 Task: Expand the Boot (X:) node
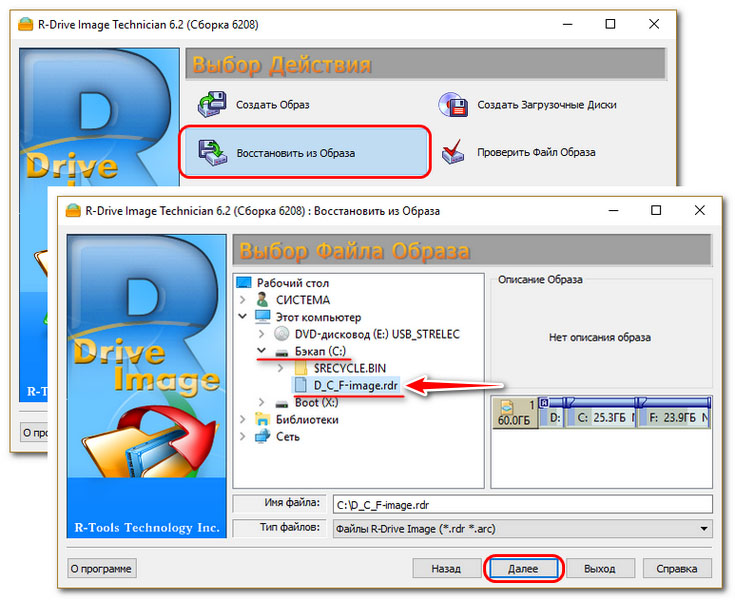click(262, 402)
